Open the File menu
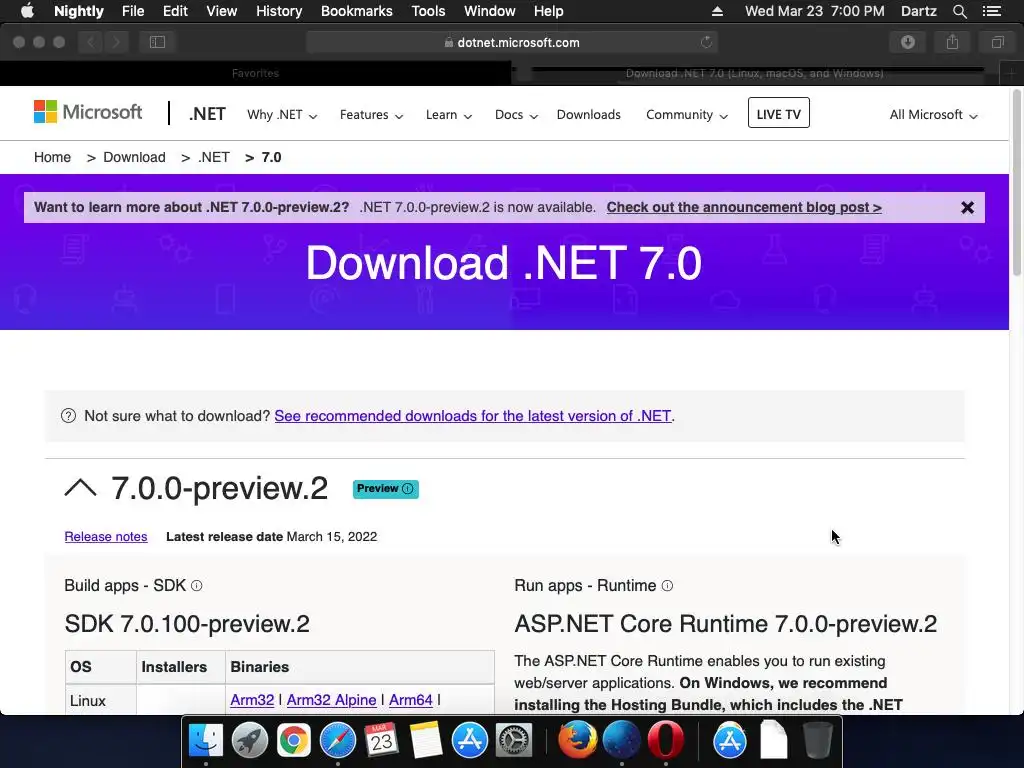 pos(133,11)
